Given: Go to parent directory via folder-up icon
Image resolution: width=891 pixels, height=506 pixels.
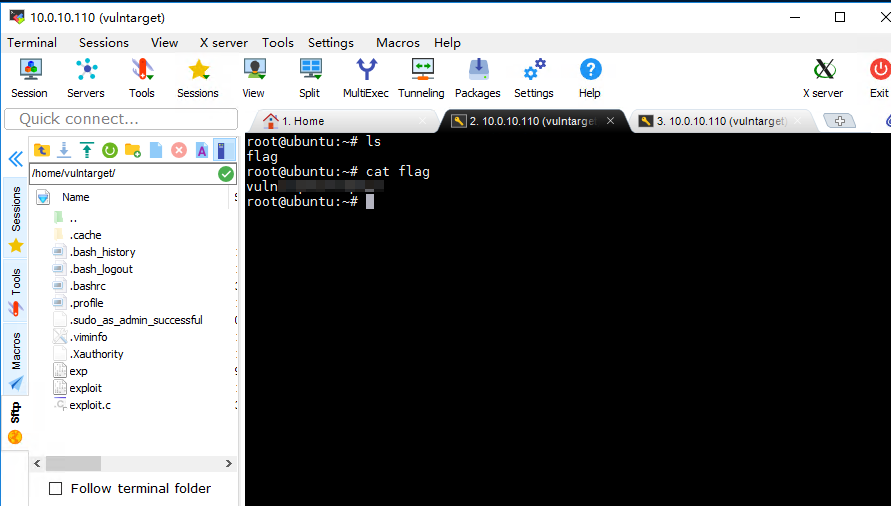Looking at the screenshot, I should pos(41,150).
